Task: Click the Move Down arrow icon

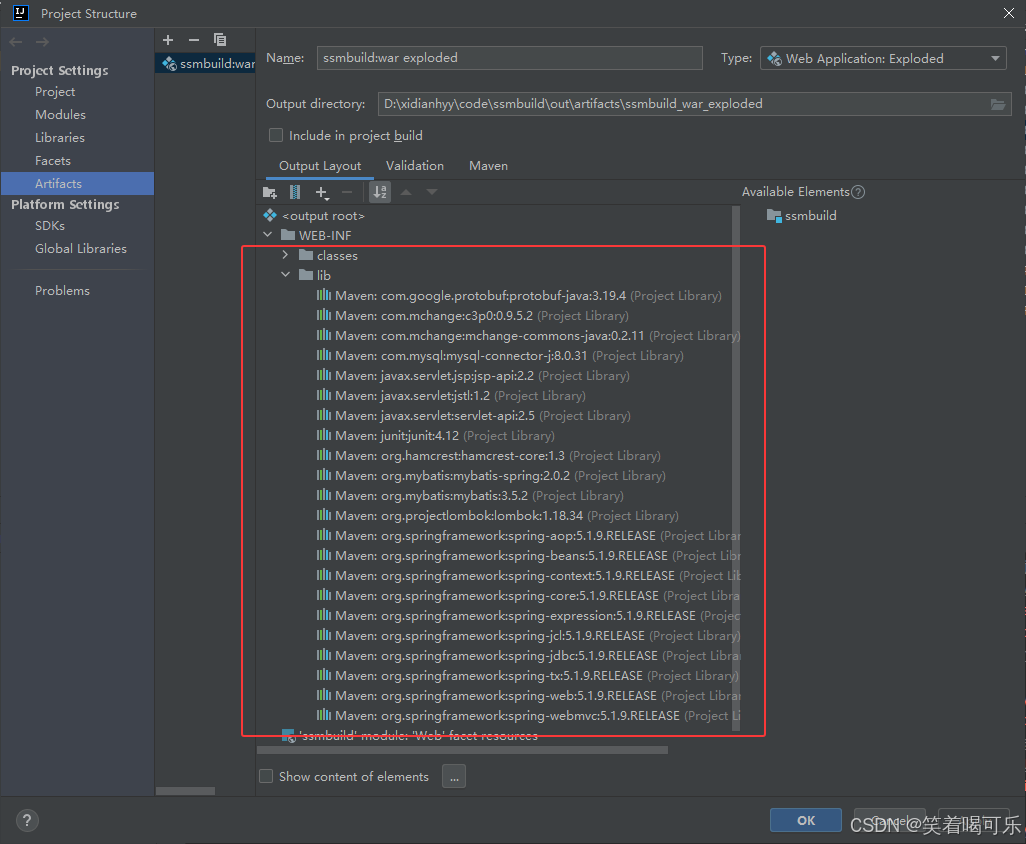Action: [432, 192]
